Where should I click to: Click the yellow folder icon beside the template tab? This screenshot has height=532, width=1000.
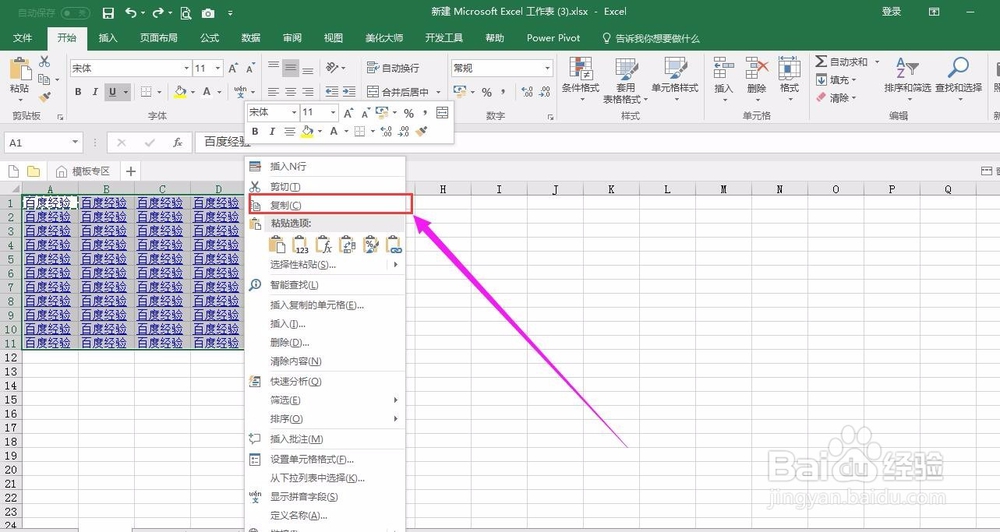click(33, 171)
